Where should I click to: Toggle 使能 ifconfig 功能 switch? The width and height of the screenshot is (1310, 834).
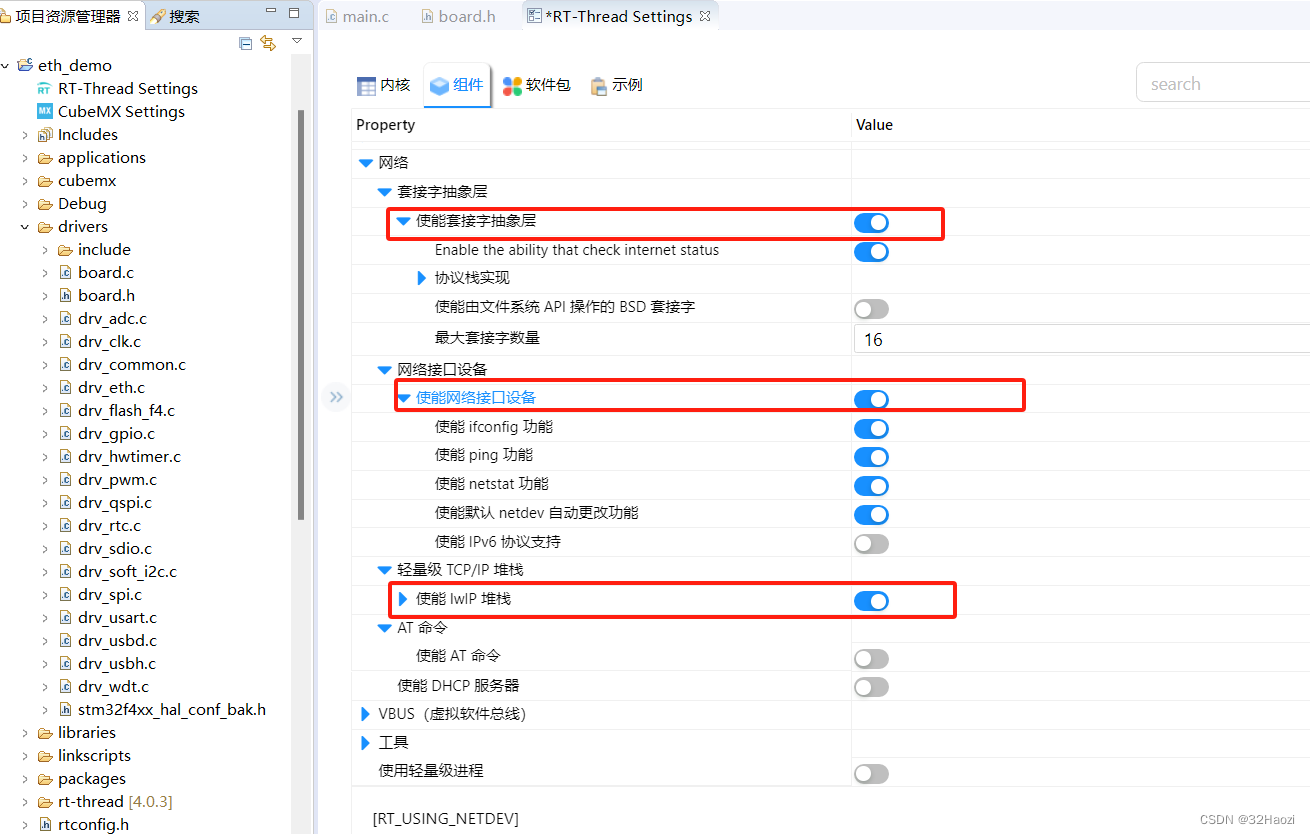tap(871, 428)
